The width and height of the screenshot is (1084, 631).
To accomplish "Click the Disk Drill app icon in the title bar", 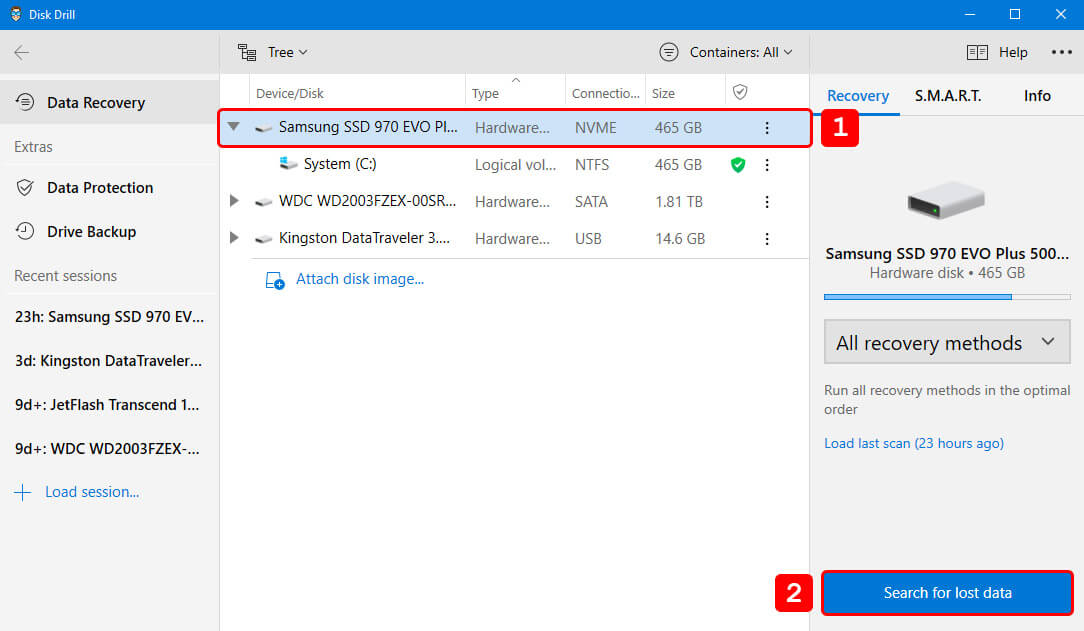I will click(16, 14).
